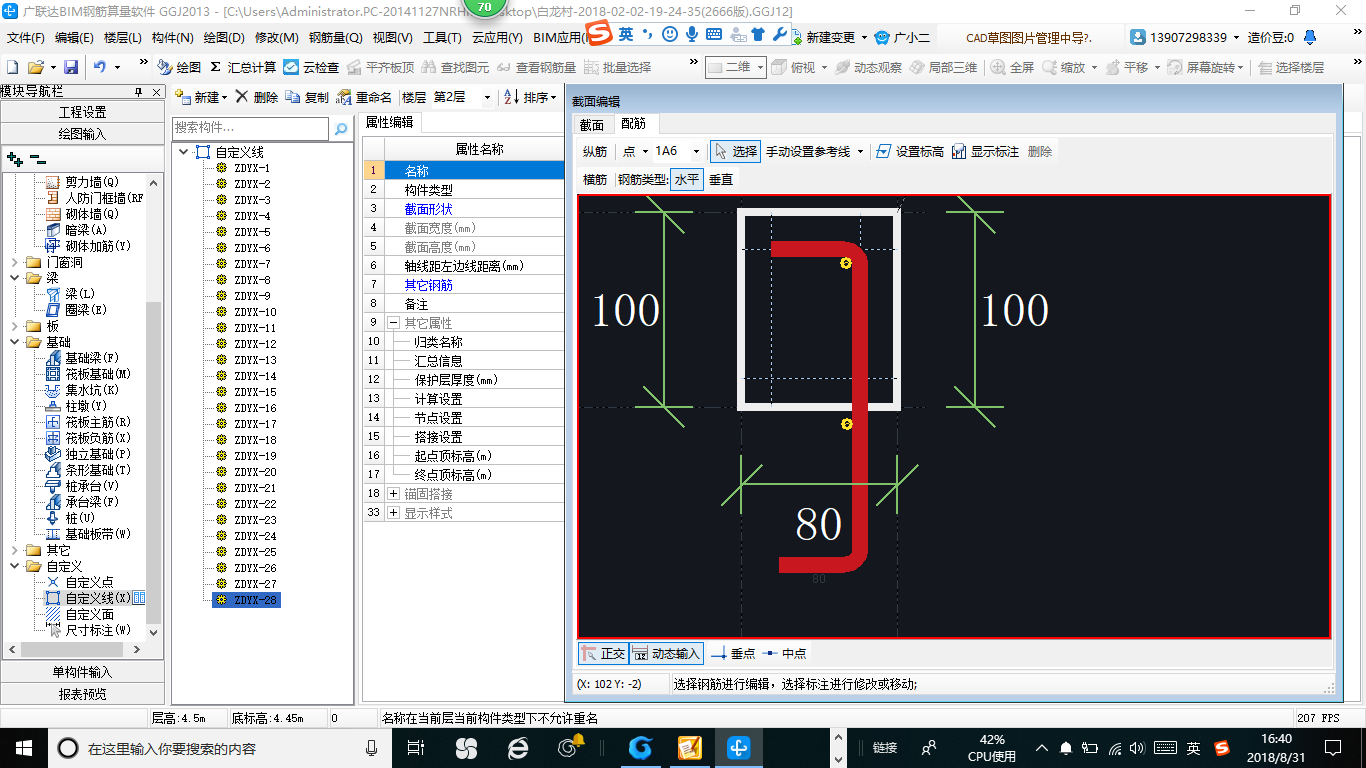Switch to the 配筋 tab
Screen dimensions: 1366x768
(633, 124)
